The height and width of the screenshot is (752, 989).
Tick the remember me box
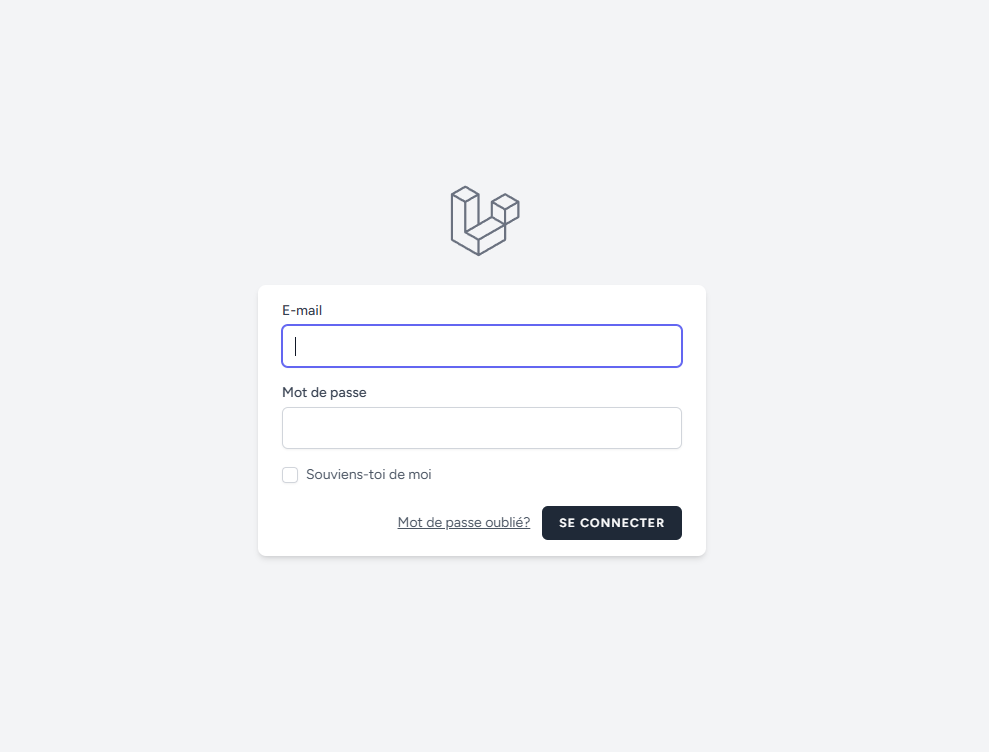coord(290,475)
